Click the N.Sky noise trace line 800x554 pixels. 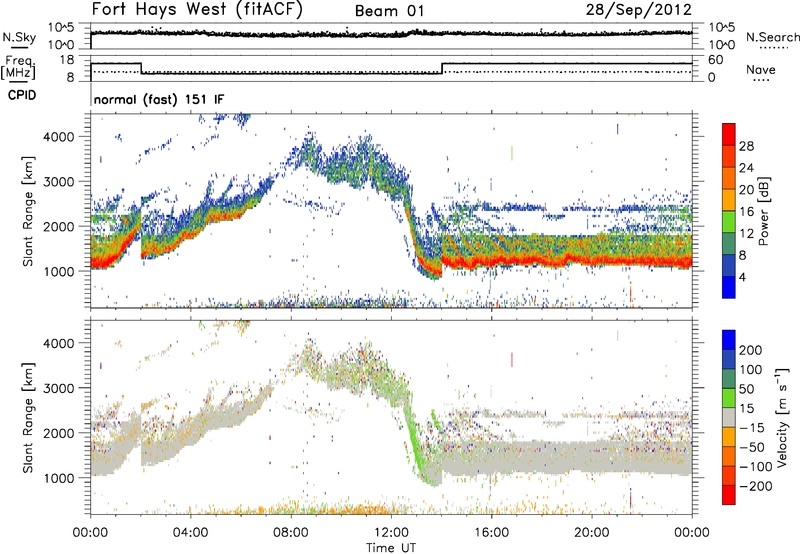[x=391, y=34]
